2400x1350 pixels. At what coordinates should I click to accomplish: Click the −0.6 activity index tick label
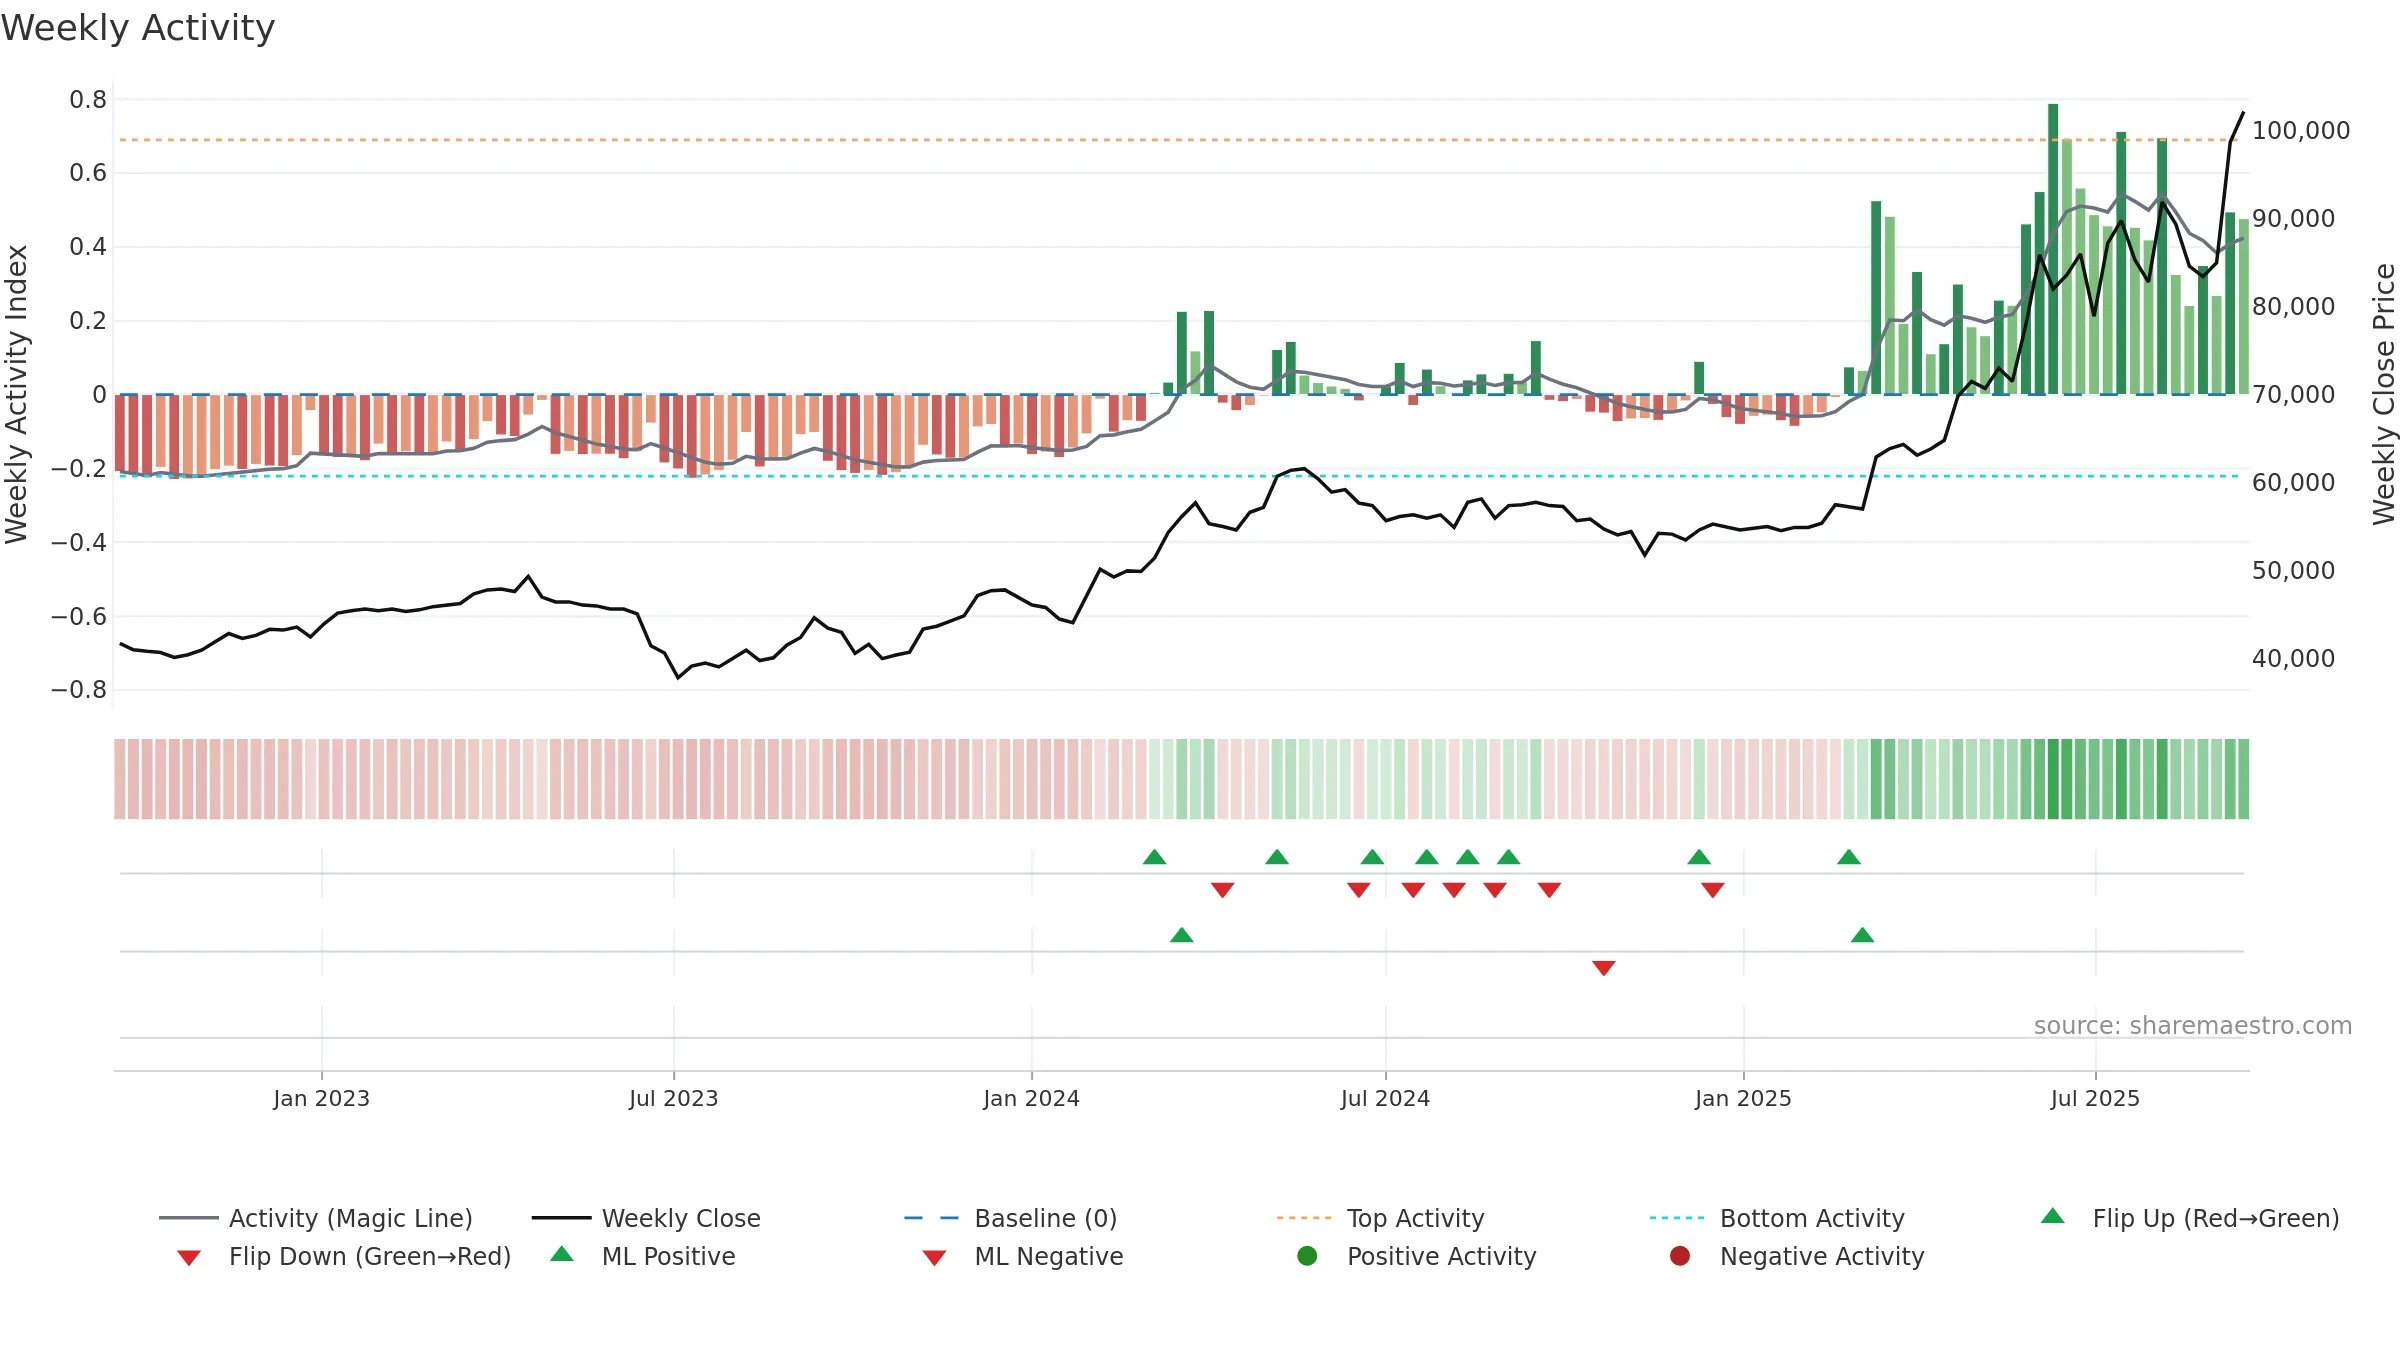(79, 616)
